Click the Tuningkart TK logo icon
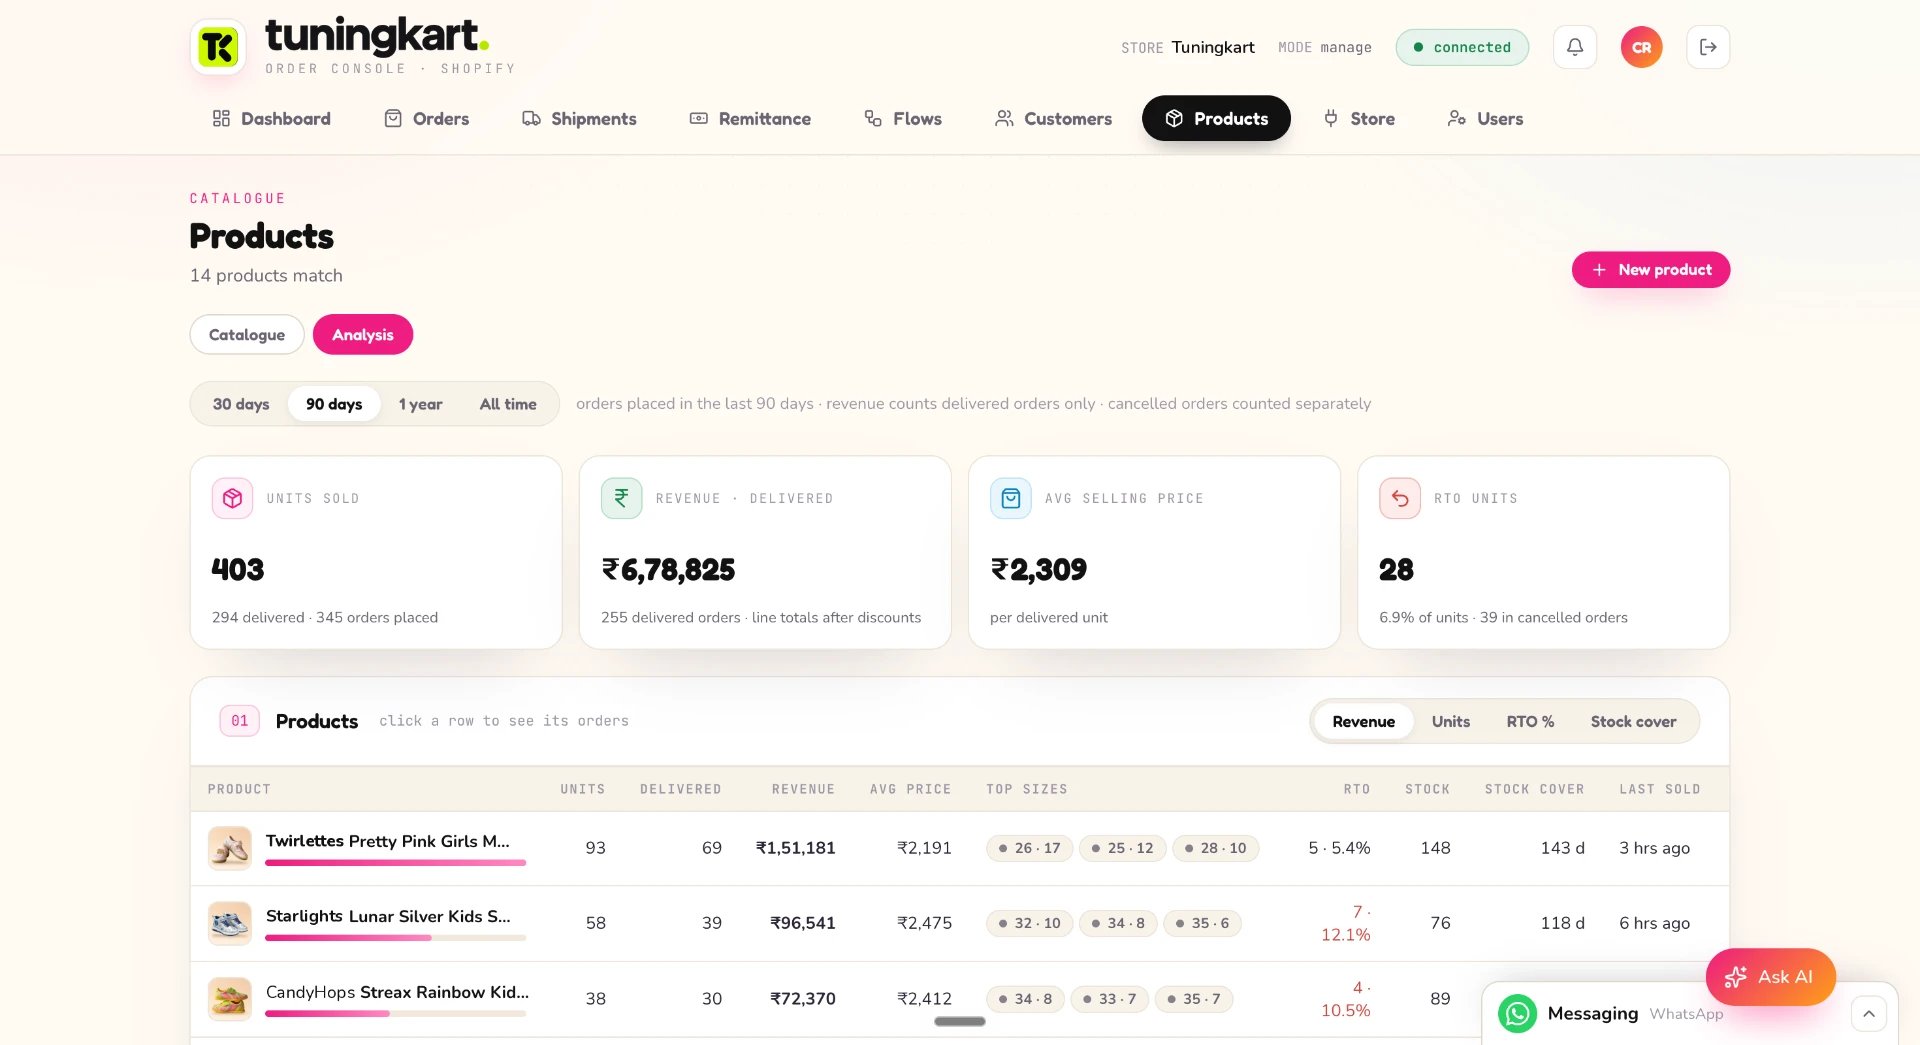Screen dimensions: 1920x1045 218,47
